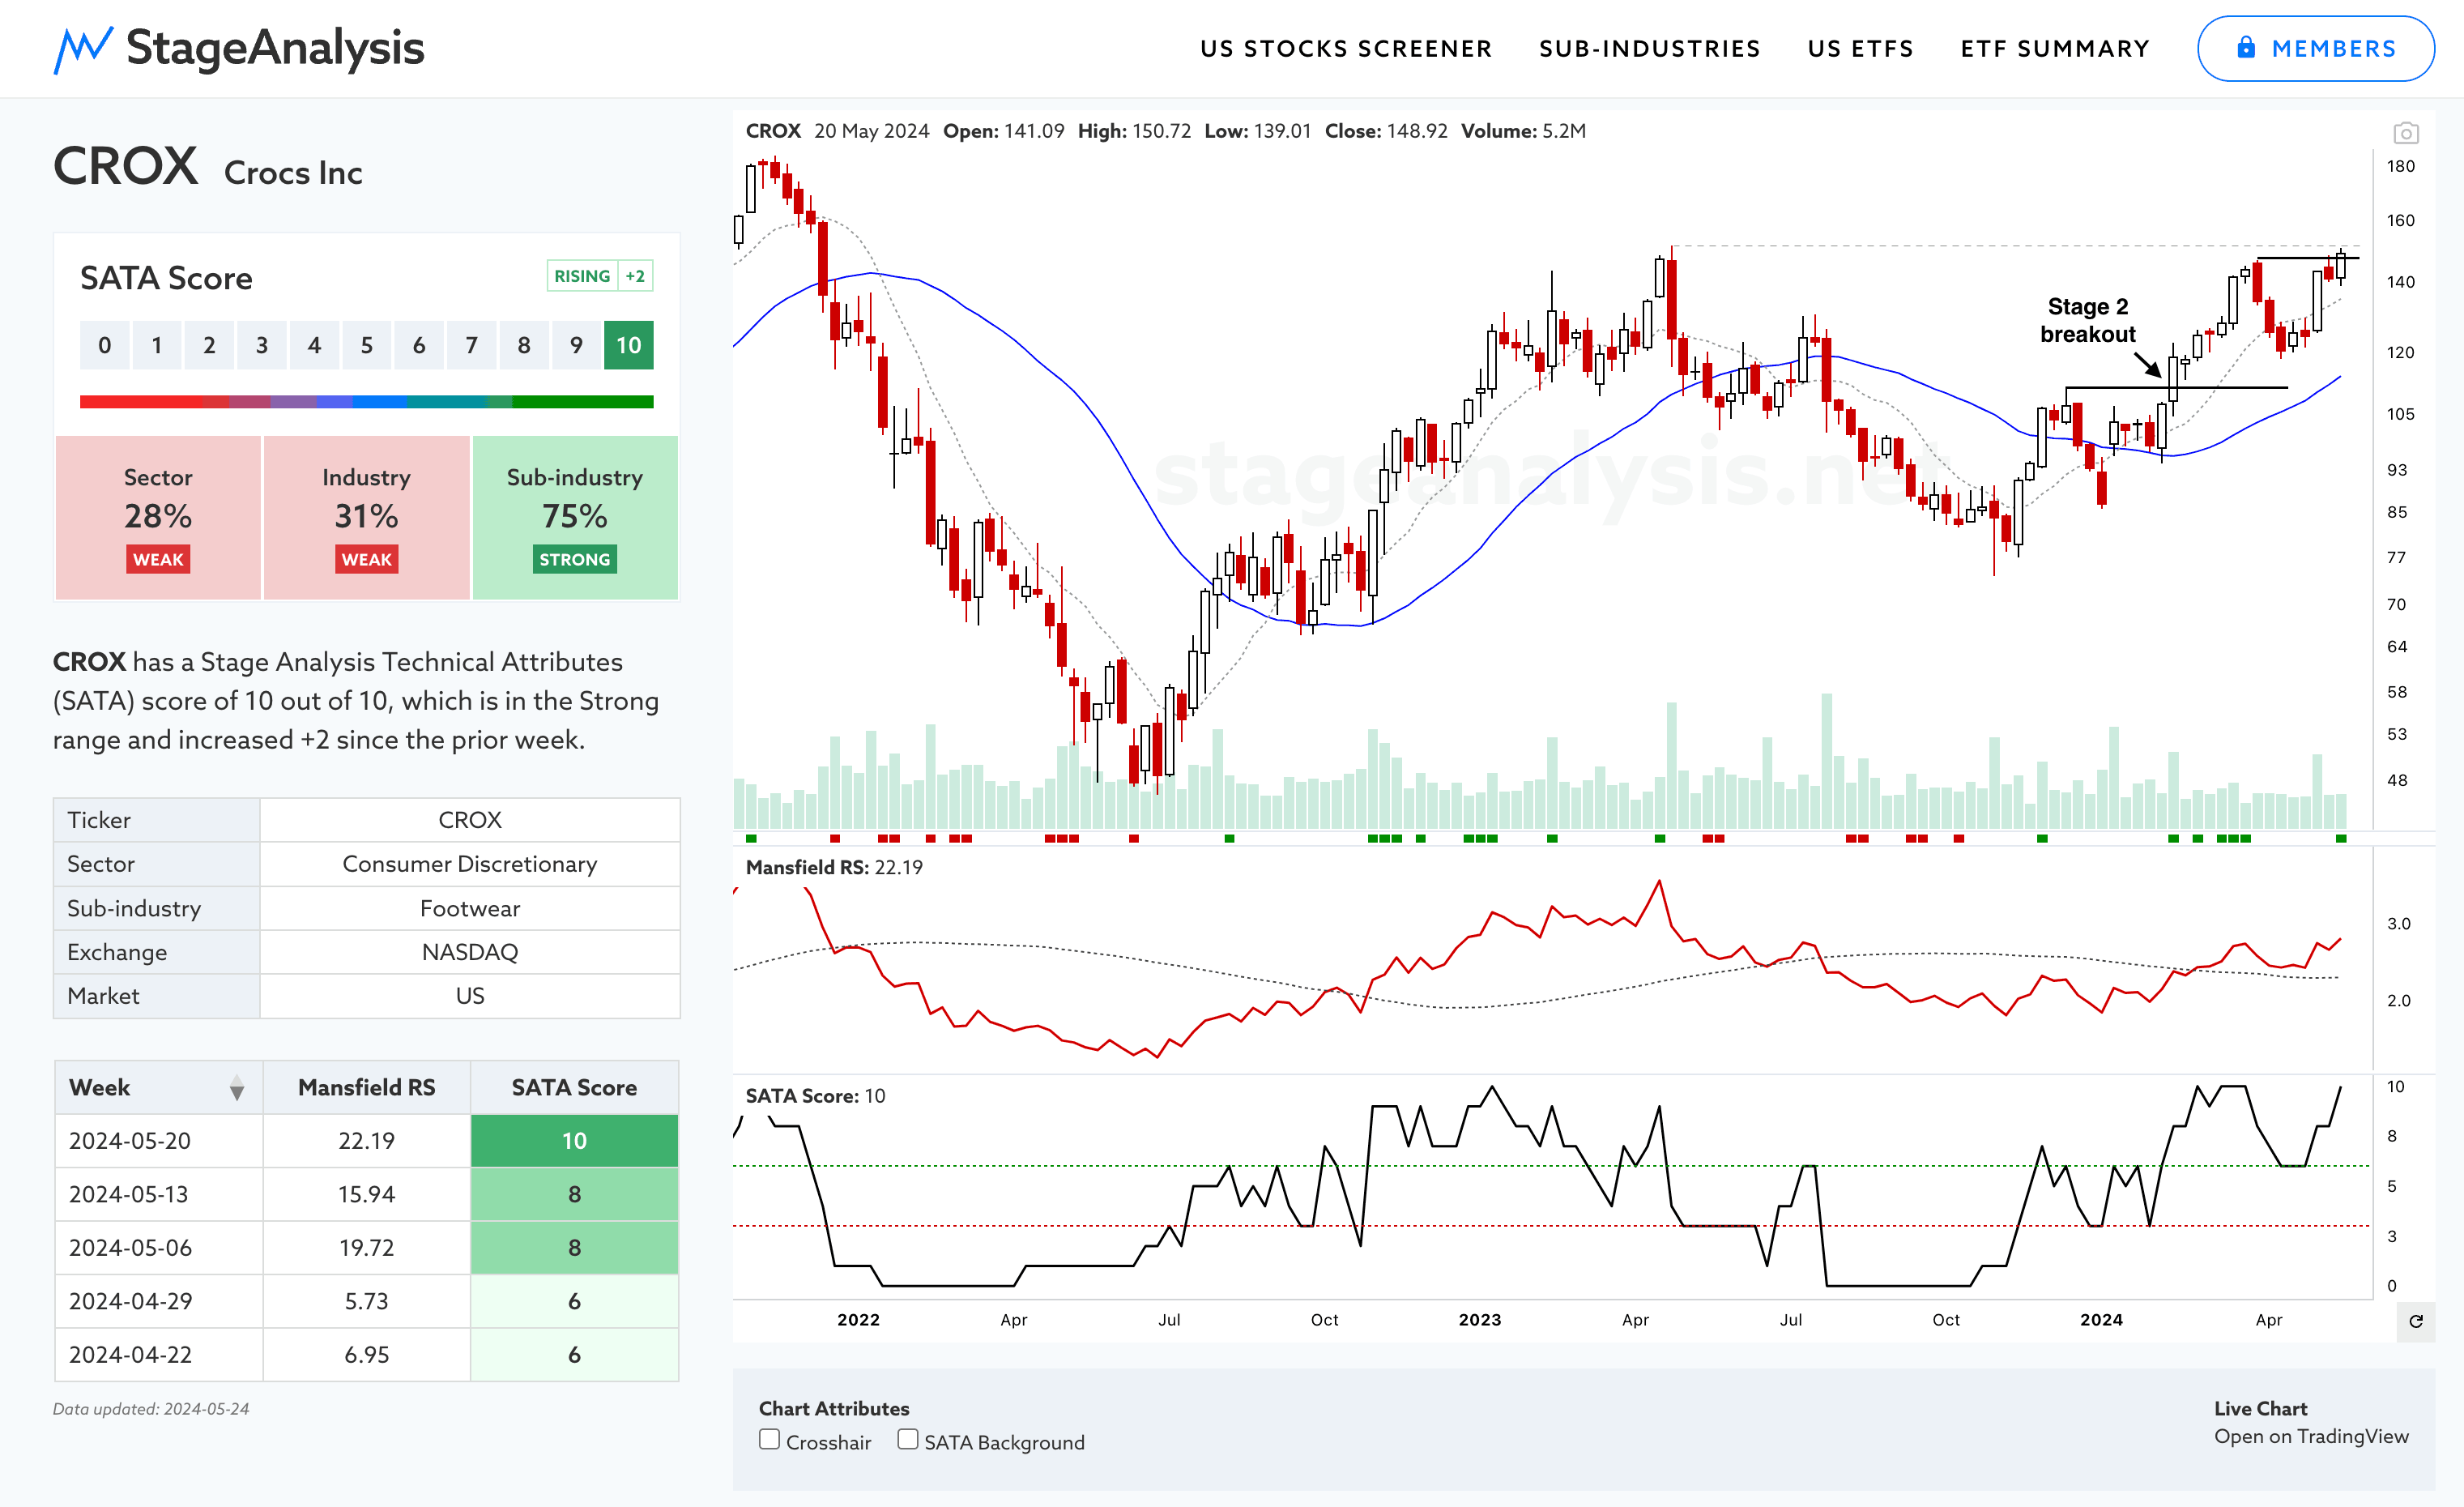Screen dimensions: 2464x1507
Task: Click the Crocs Inc company name
Action: [293, 173]
